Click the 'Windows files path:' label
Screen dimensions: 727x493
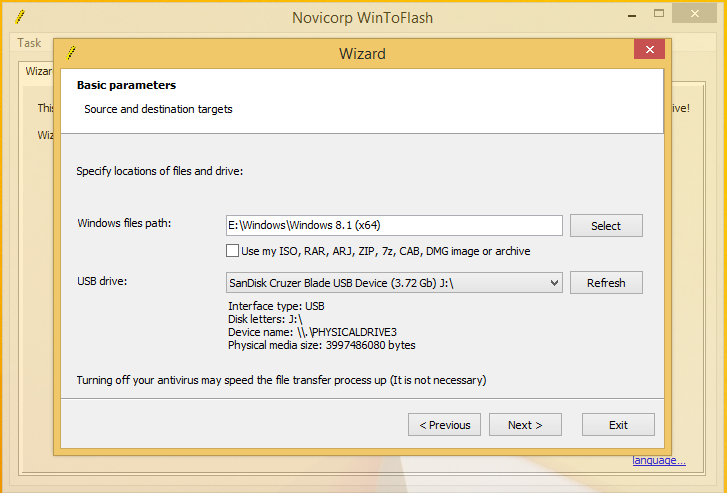(124, 223)
